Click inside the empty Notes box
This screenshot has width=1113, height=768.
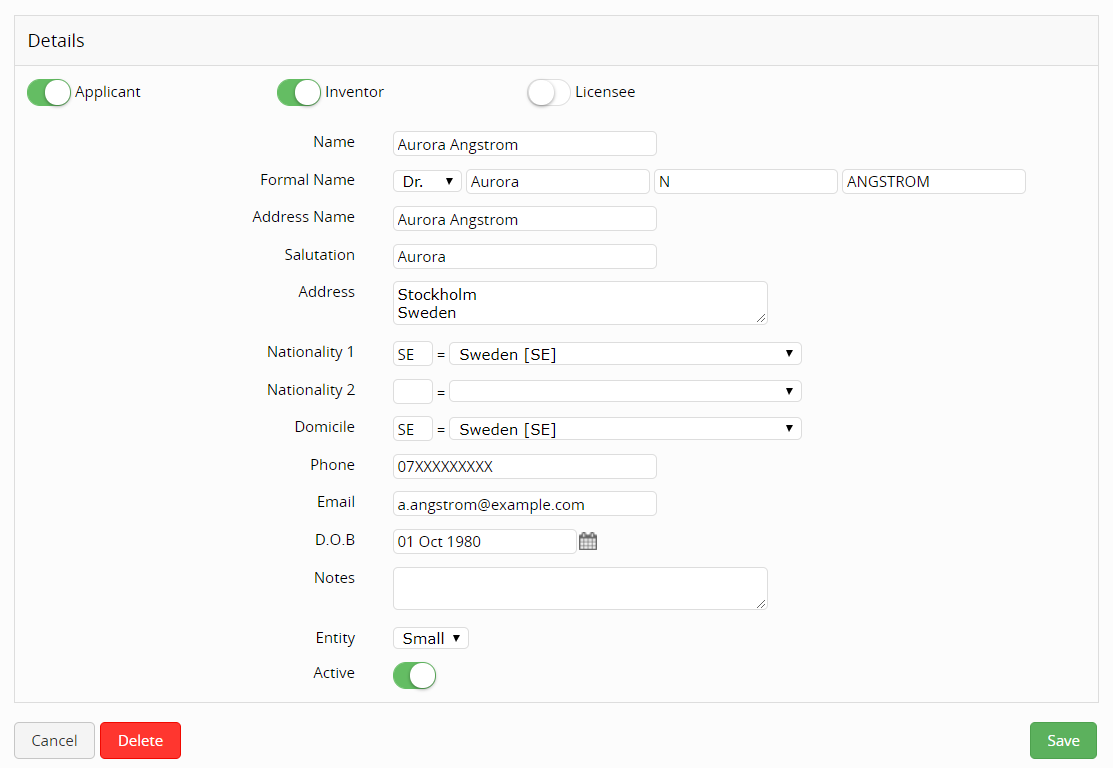click(x=580, y=588)
